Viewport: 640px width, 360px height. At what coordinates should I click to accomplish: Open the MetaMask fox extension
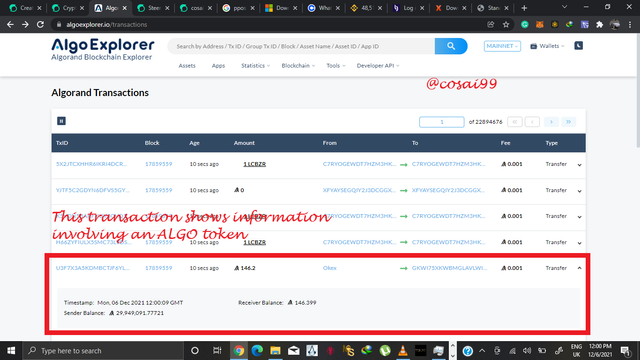539,24
